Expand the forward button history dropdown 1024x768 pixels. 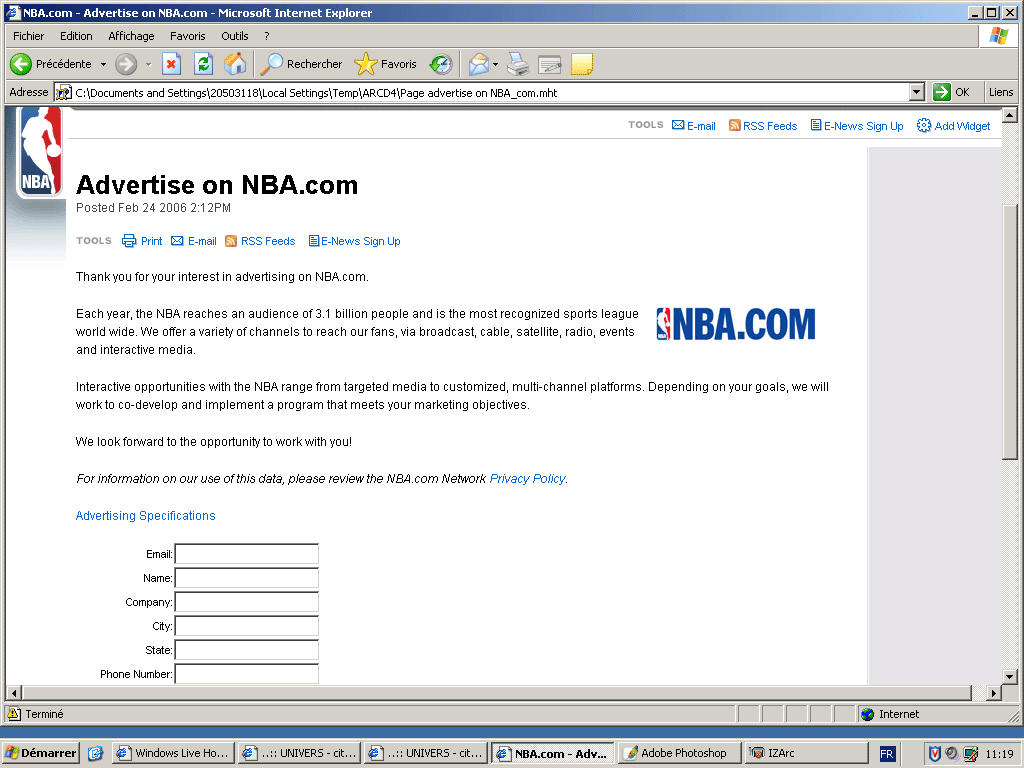coord(148,64)
